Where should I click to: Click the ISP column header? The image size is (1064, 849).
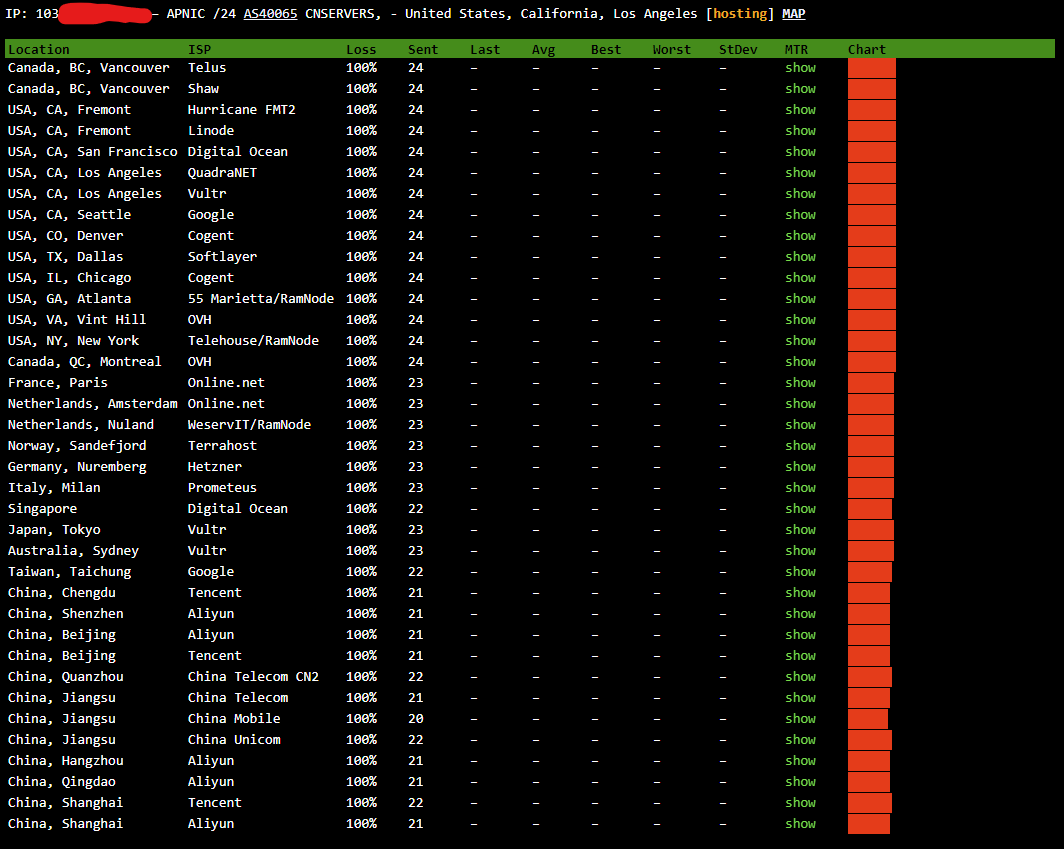click(200, 50)
